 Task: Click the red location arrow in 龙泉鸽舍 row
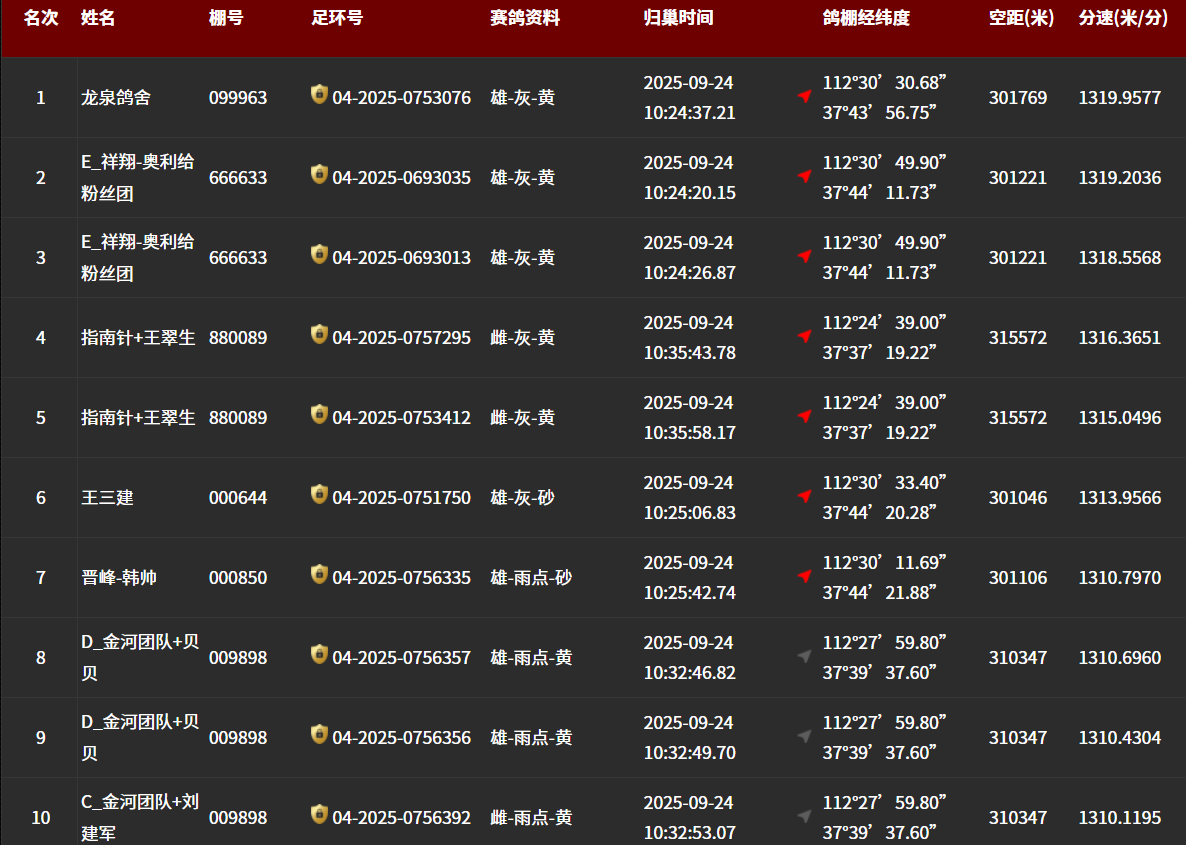coord(804,96)
